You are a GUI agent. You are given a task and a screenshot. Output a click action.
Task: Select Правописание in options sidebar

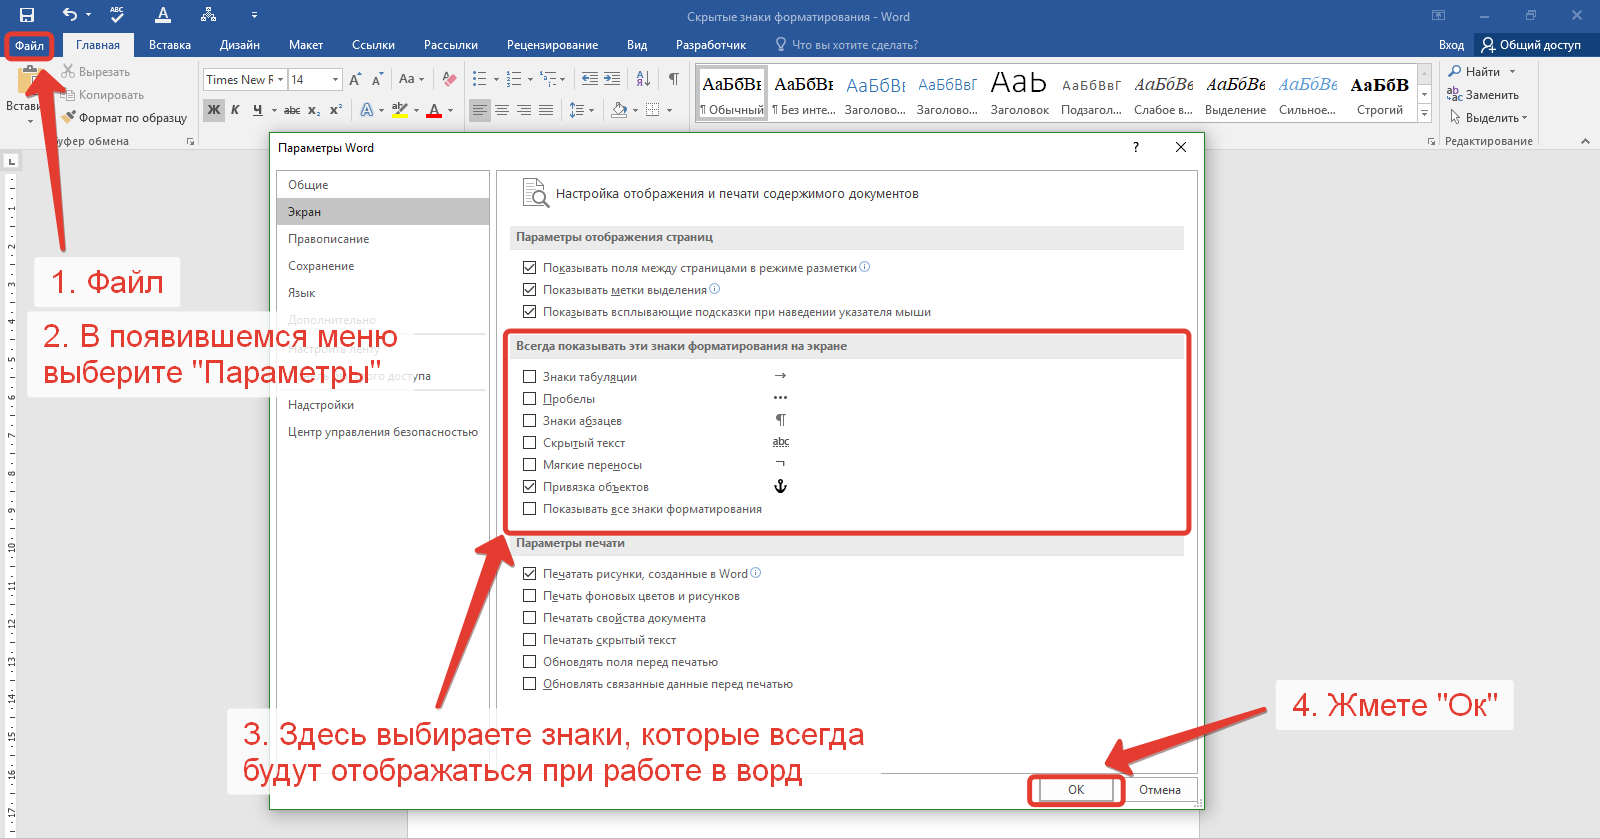click(x=383, y=239)
